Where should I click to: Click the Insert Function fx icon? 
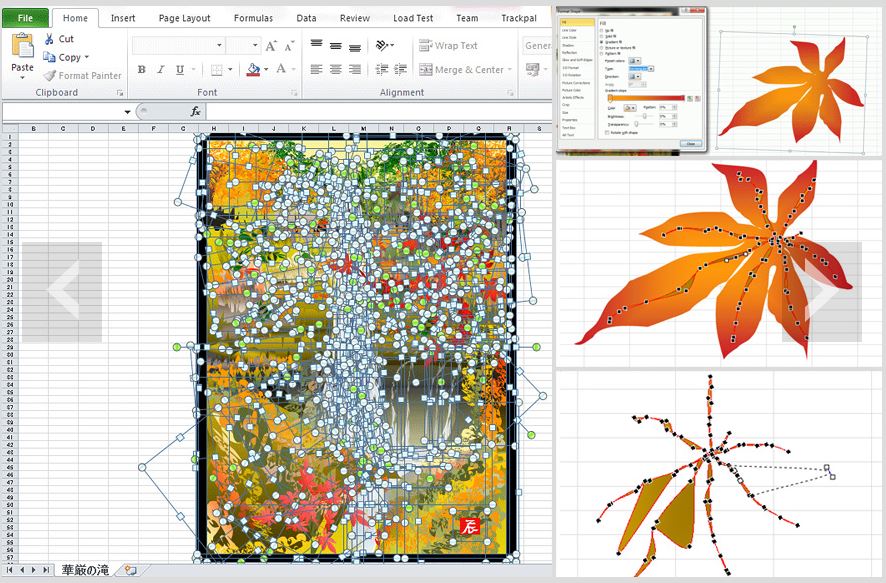click(196, 111)
